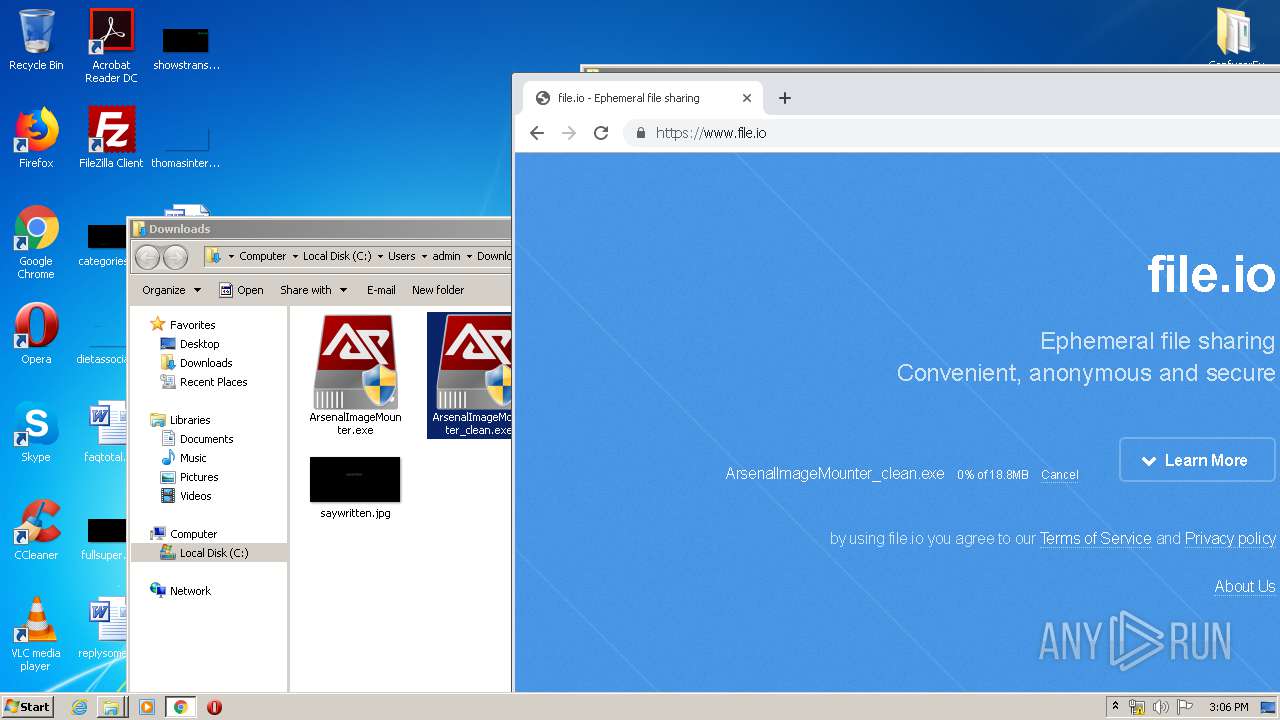The width and height of the screenshot is (1280, 720).
Task: Open Privacy policy link
Action: (x=1230, y=539)
